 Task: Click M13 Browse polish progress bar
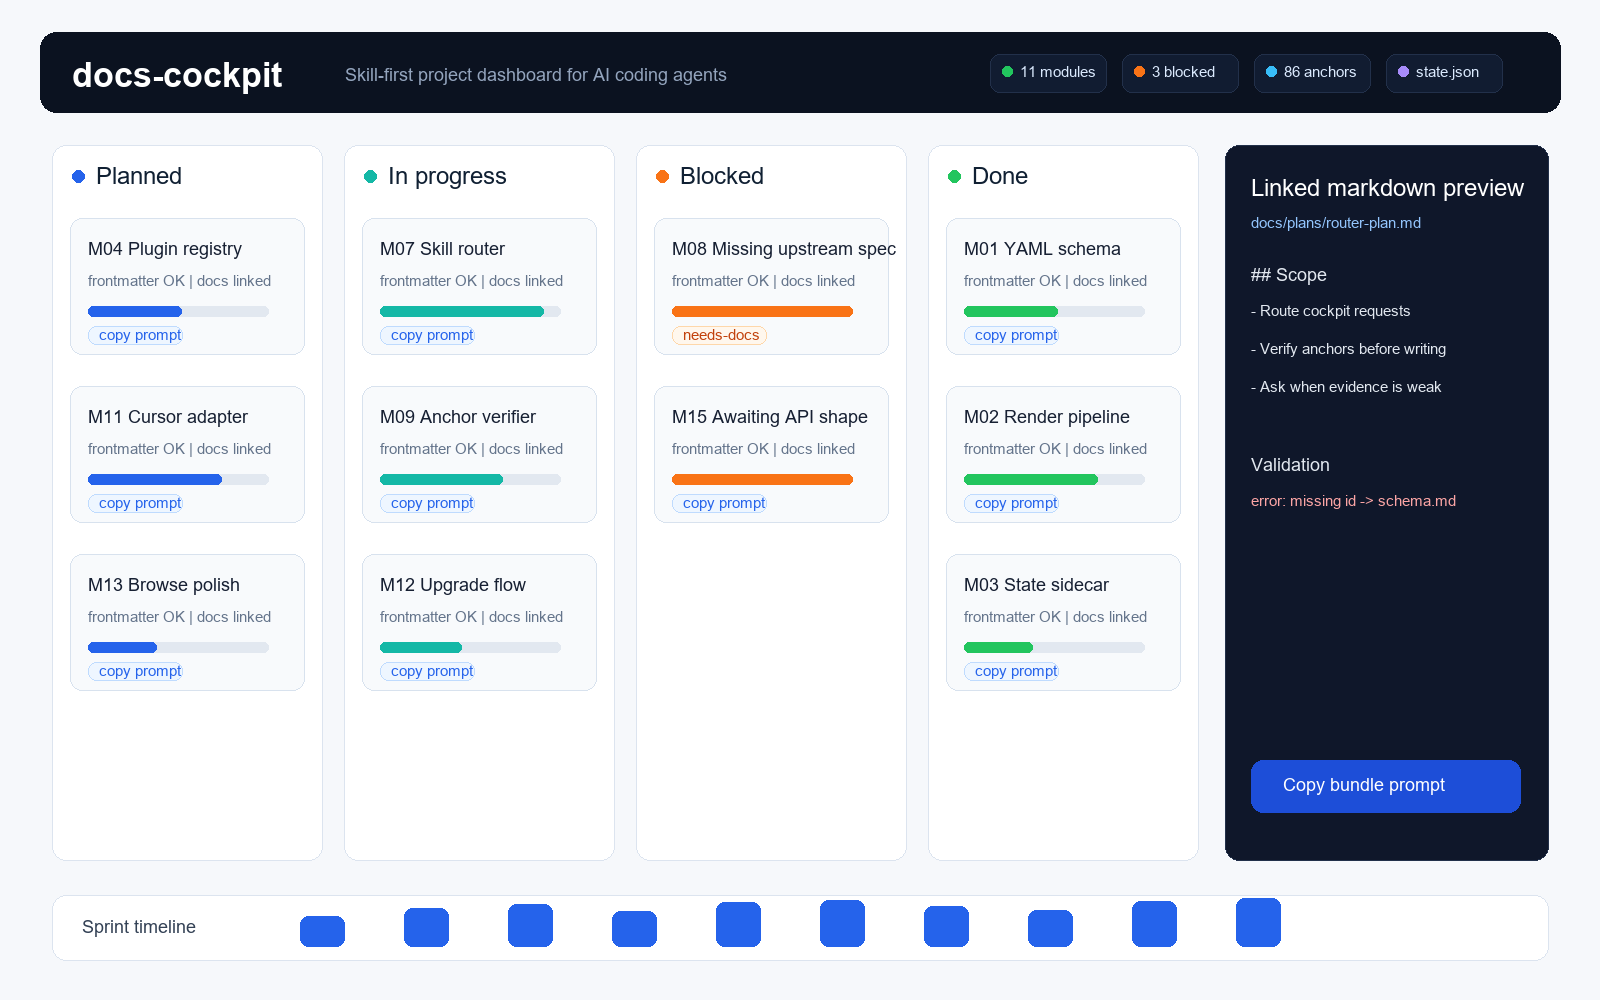pyautogui.click(x=178, y=648)
